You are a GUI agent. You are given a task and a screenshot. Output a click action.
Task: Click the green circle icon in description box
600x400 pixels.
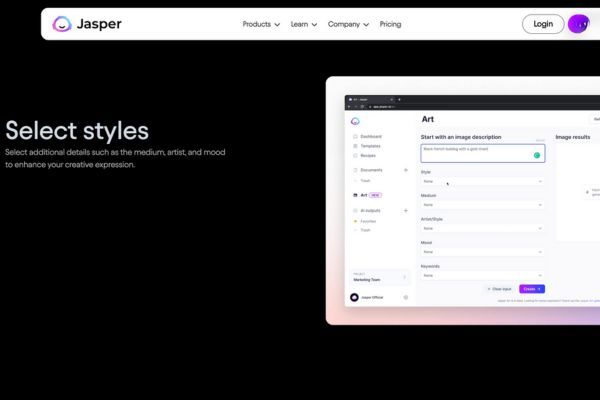(x=537, y=155)
